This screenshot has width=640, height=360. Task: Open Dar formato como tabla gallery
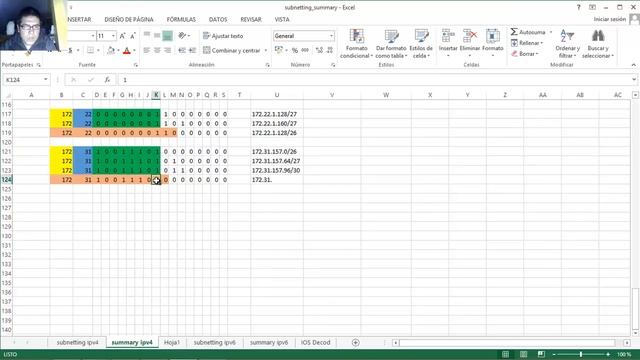pyautogui.click(x=391, y=44)
